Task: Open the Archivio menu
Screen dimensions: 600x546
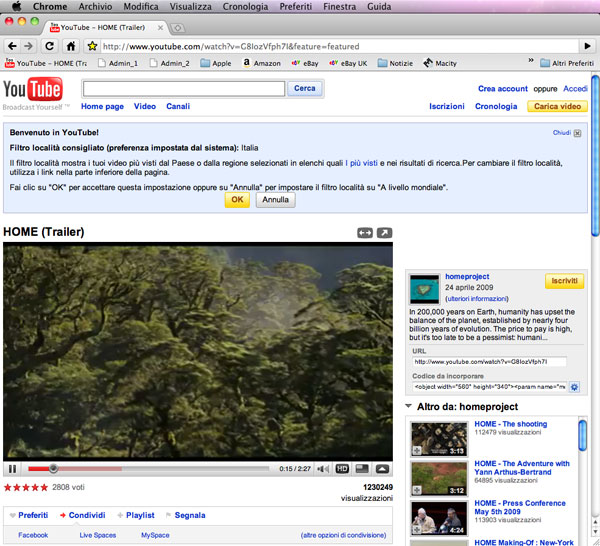Action: click(x=95, y=7)
